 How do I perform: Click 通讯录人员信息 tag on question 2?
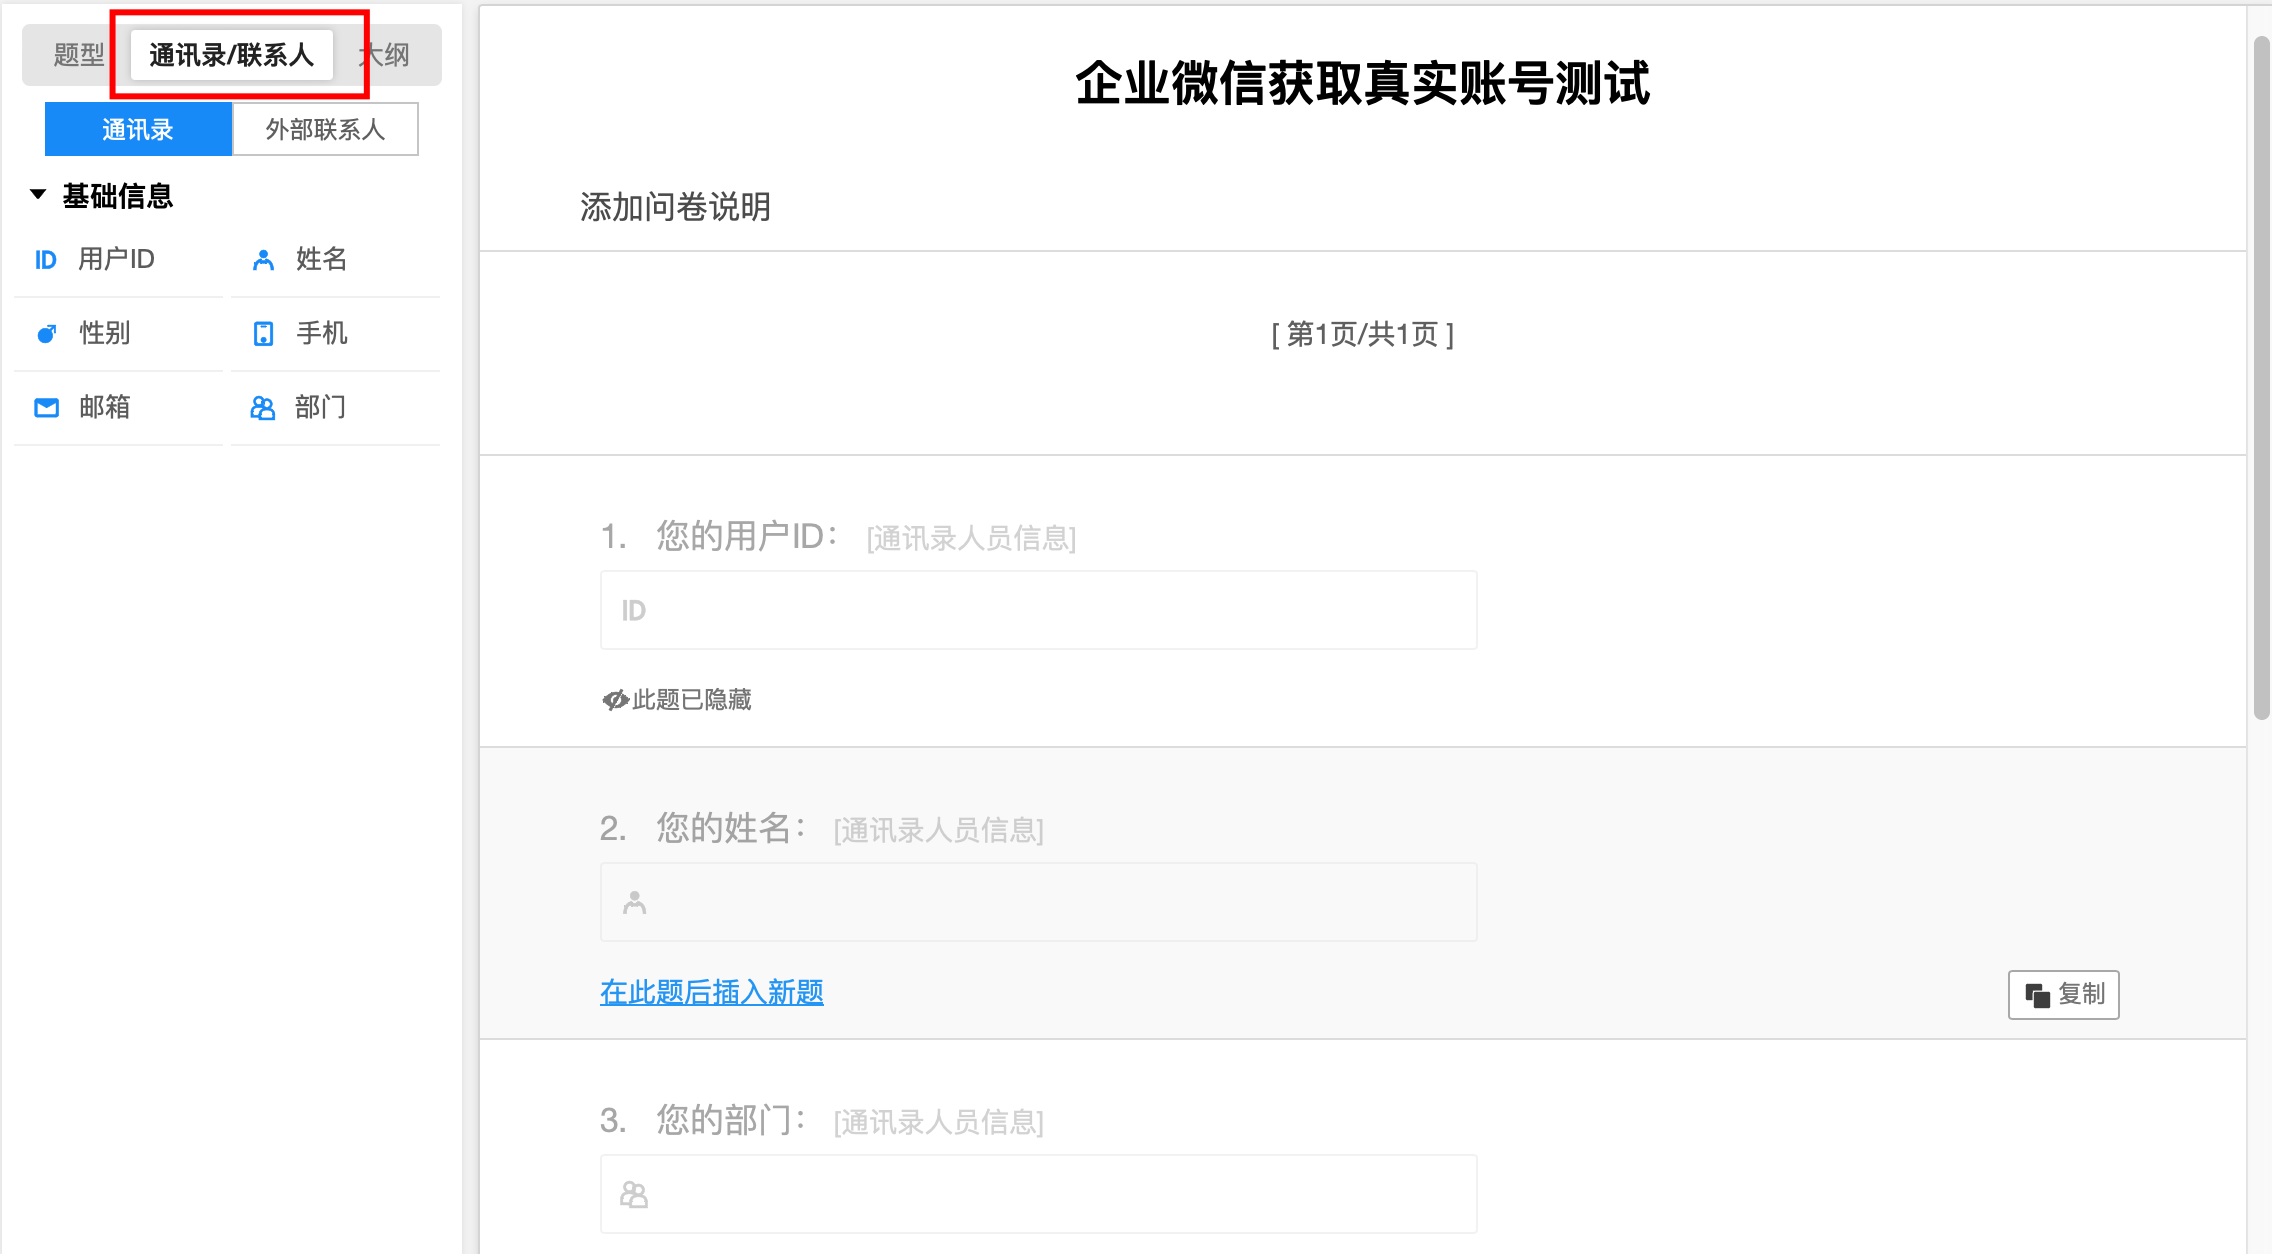coord(938,831)
